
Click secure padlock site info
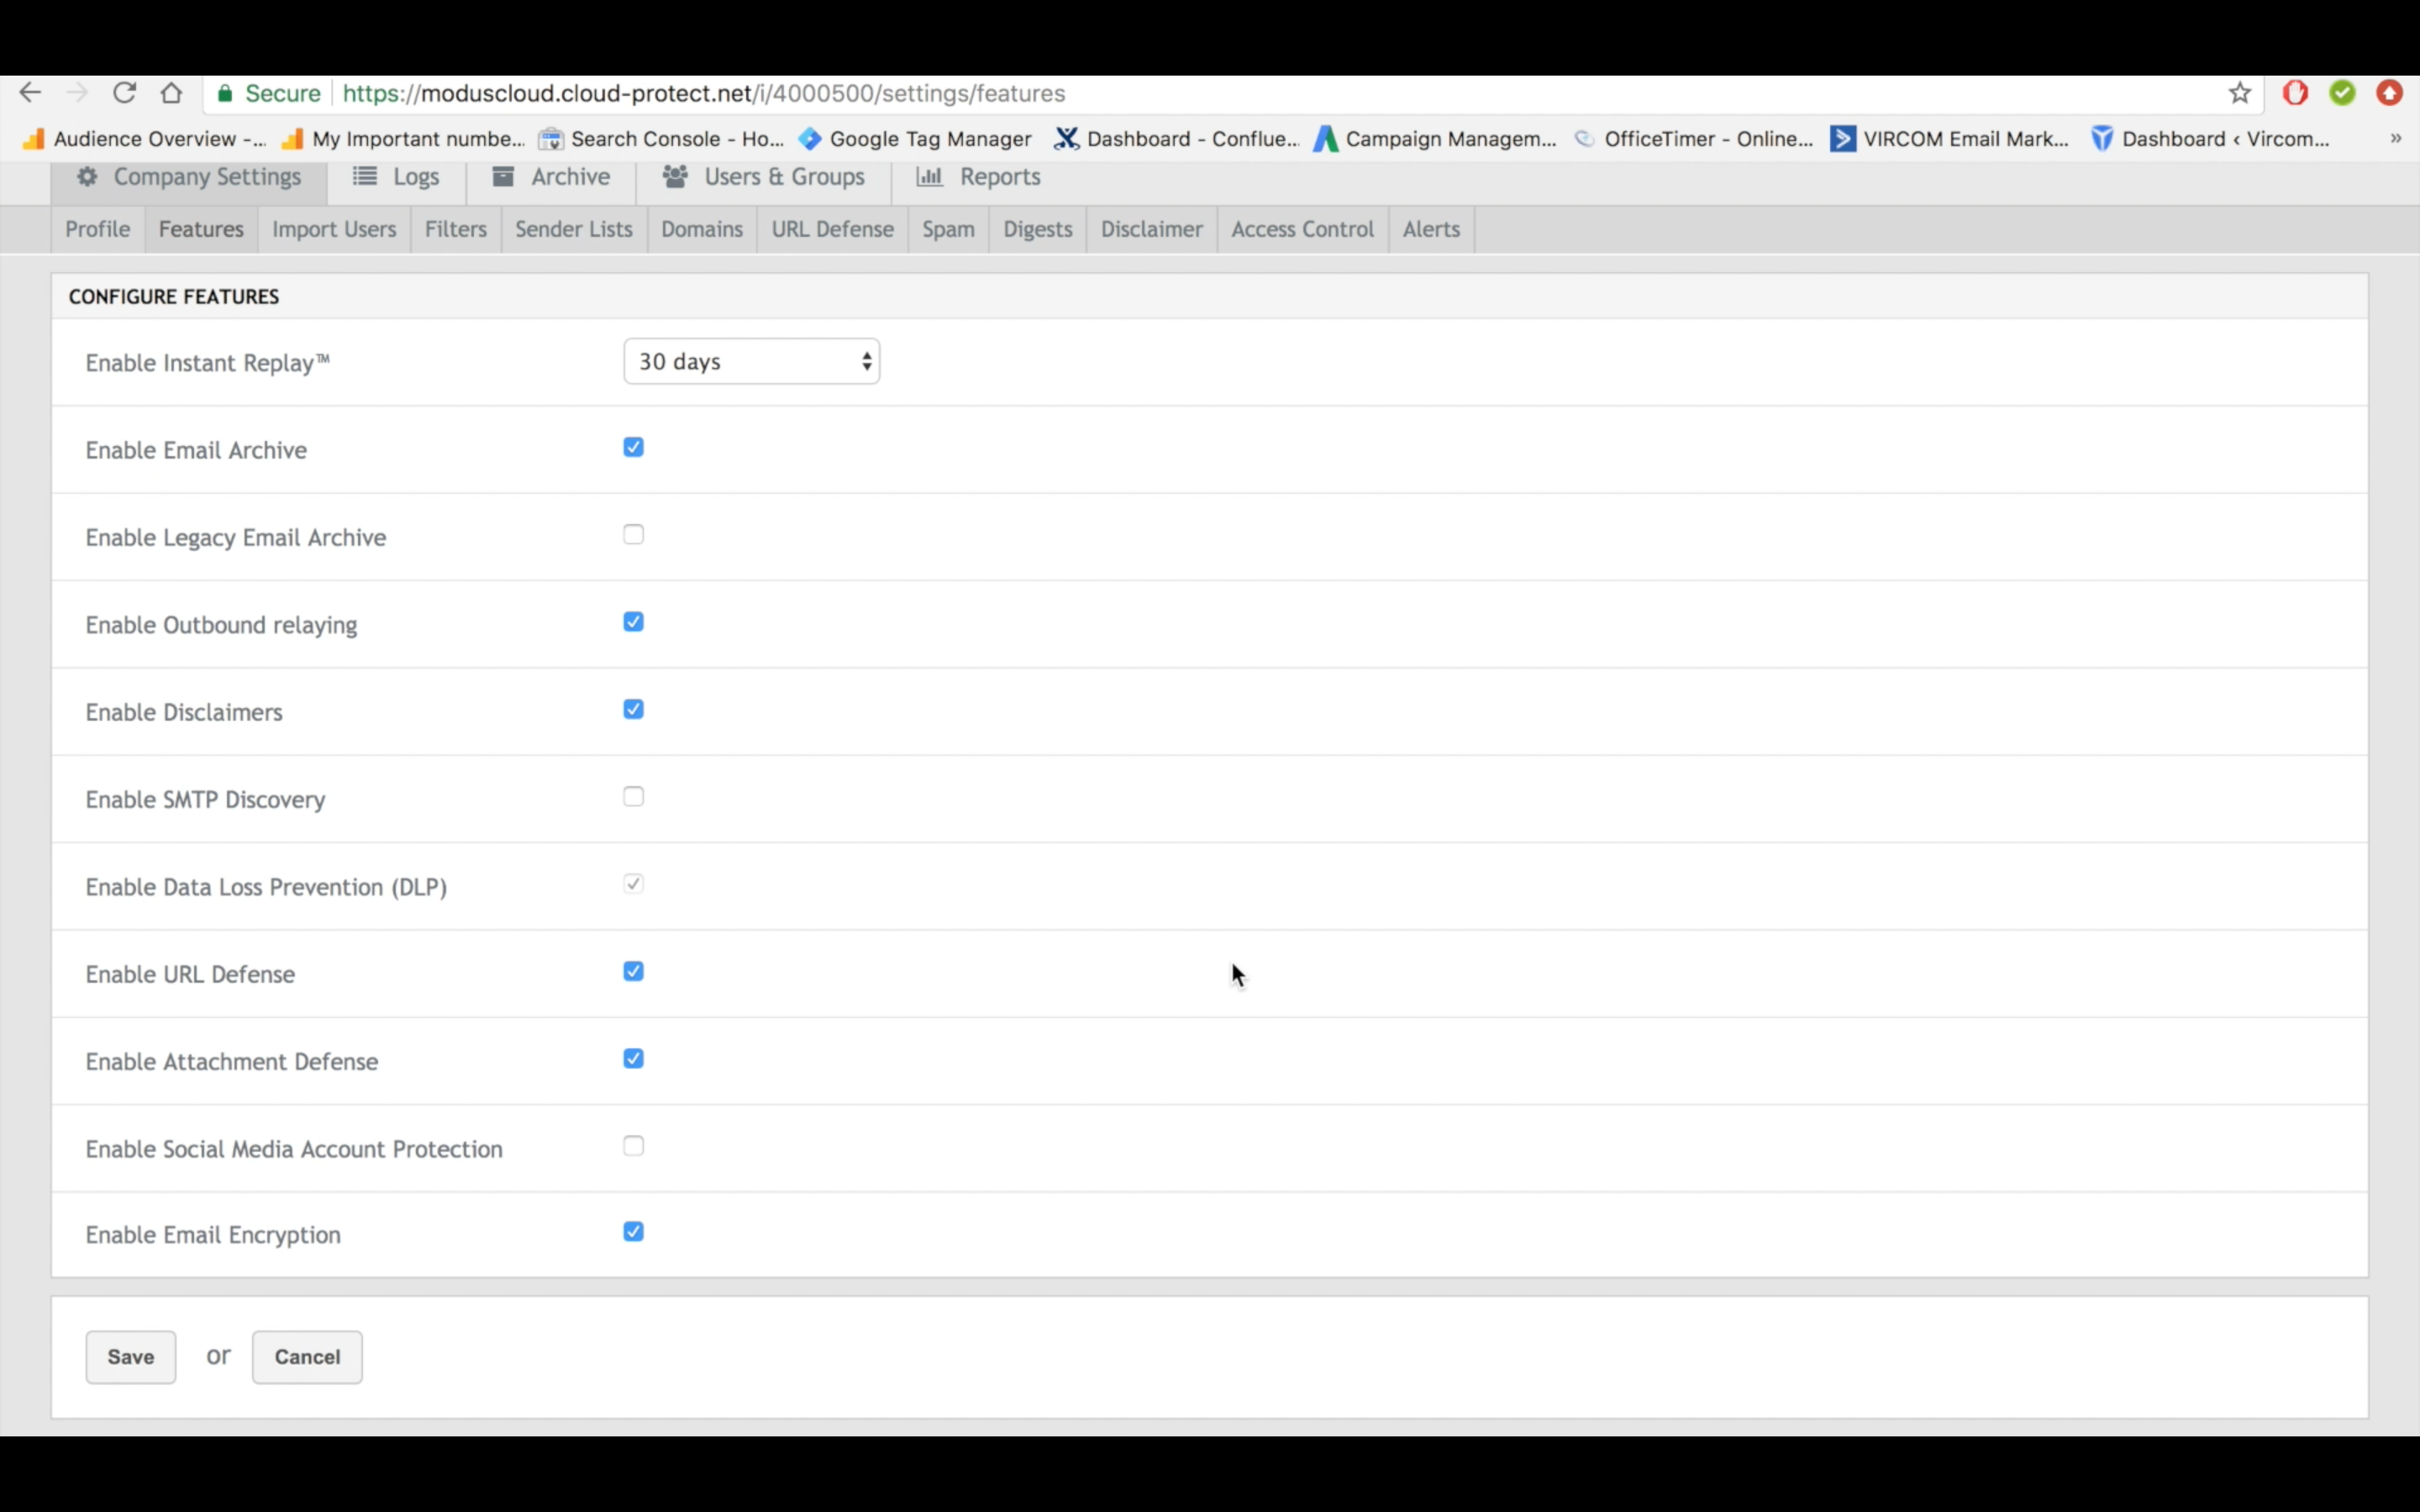[226, 93]
